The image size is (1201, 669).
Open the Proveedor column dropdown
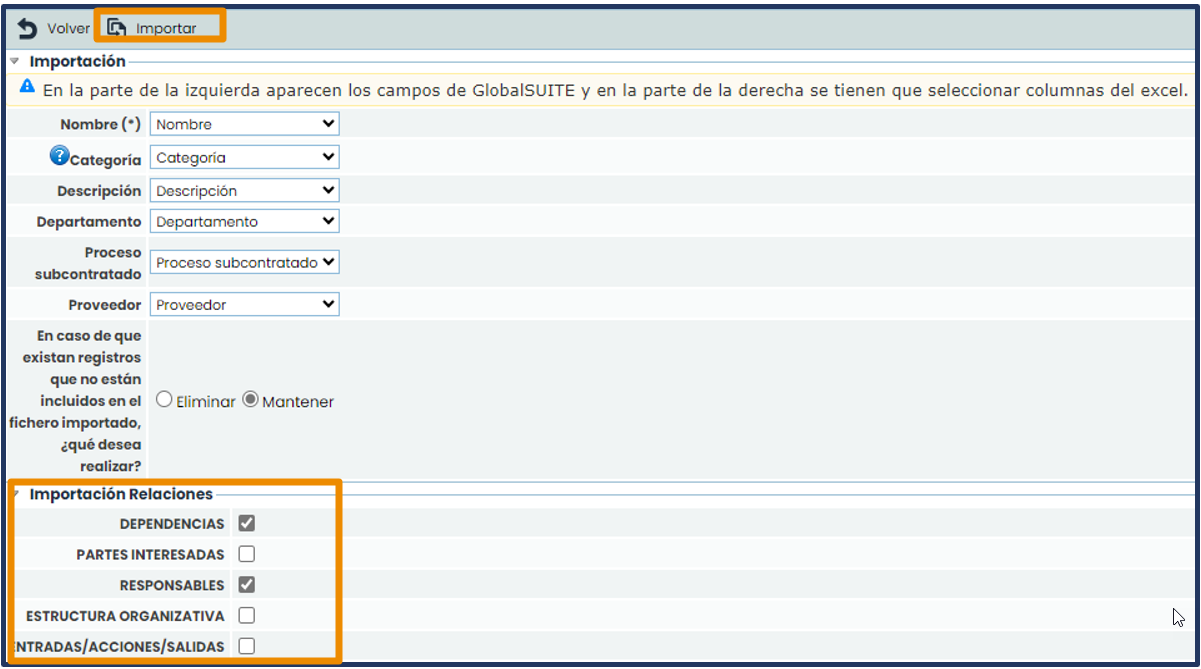(244, 304)
